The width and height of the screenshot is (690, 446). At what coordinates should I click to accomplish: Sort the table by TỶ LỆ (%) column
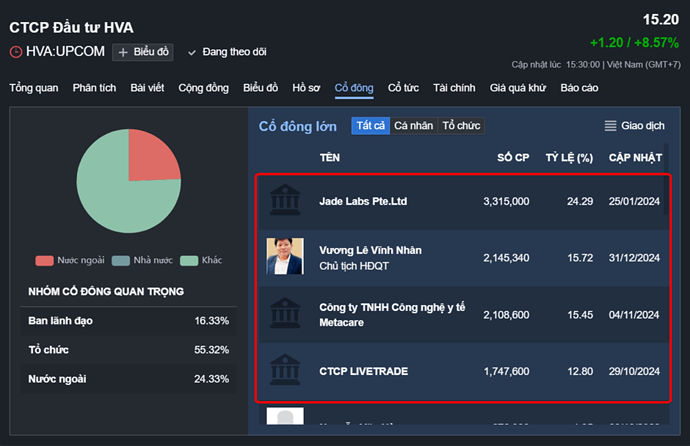coord(569,158)
